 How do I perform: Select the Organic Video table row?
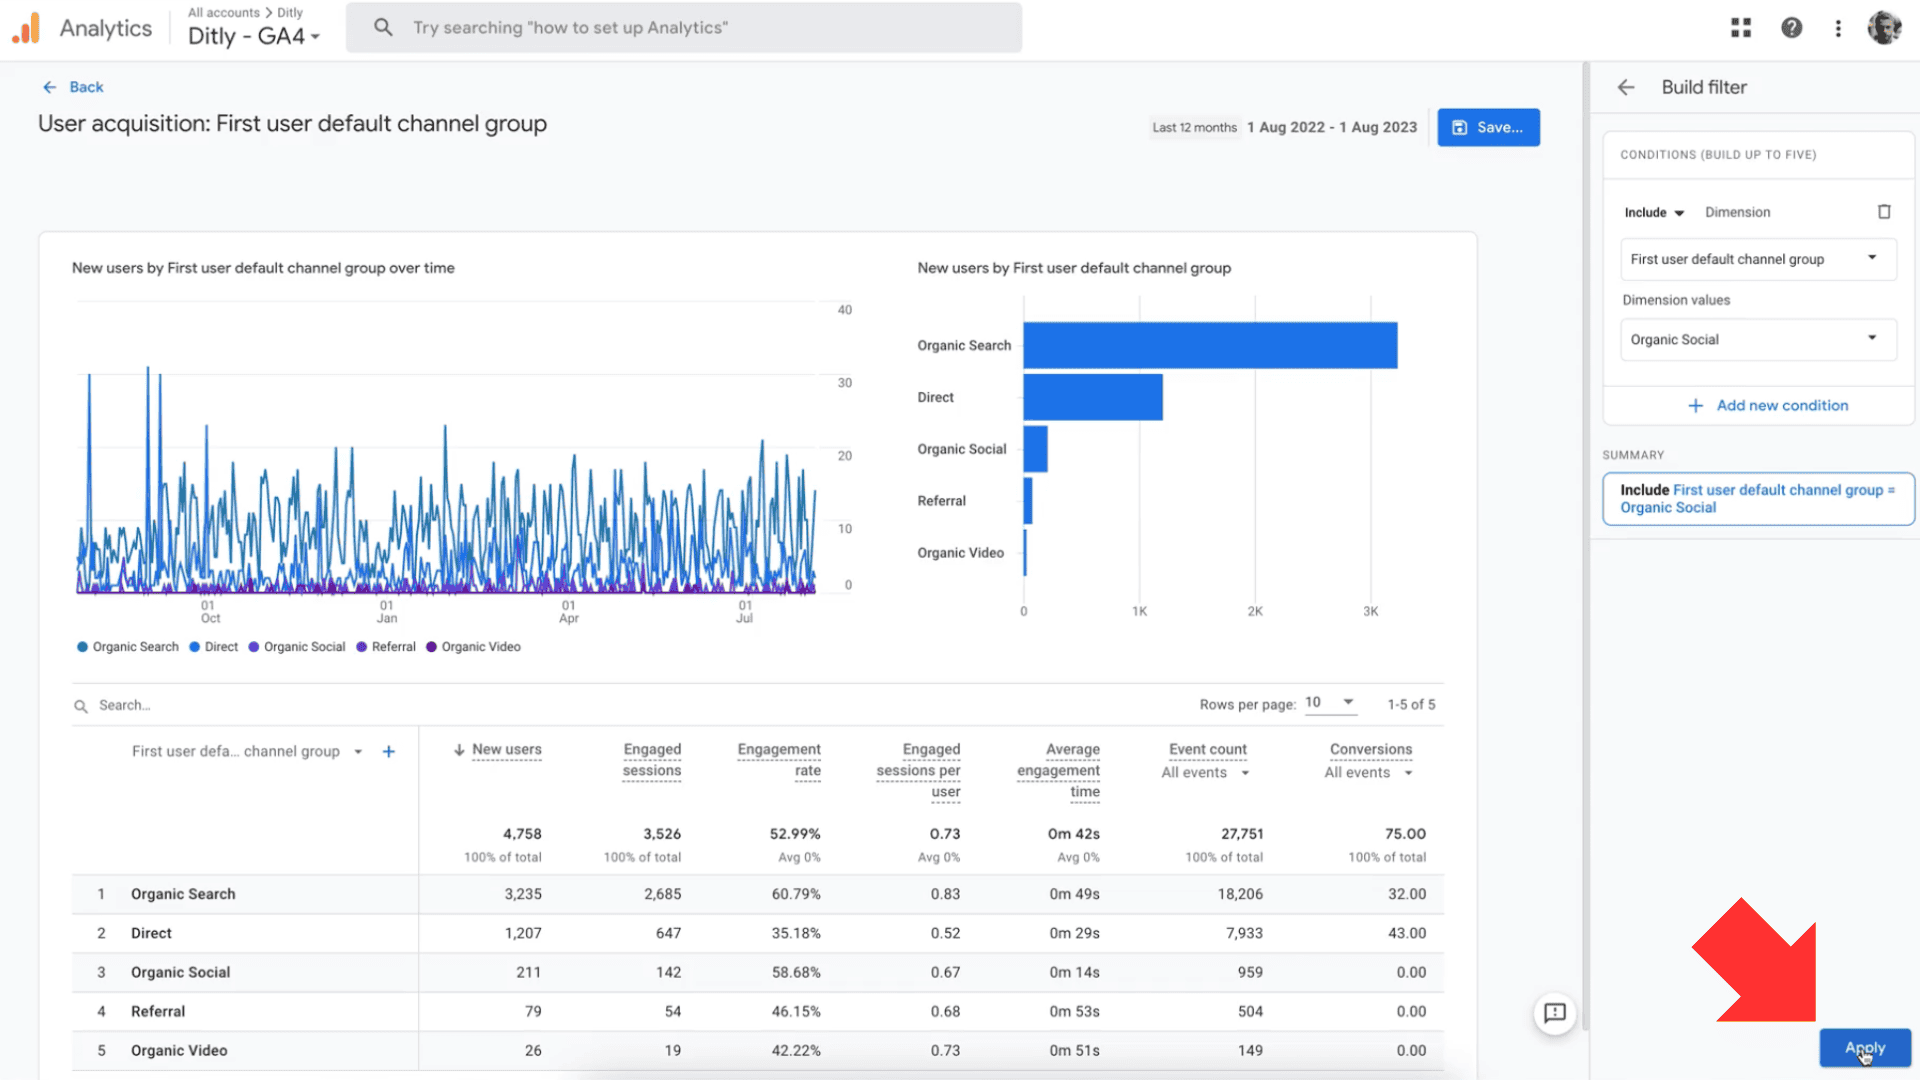tap(758, 1050)
